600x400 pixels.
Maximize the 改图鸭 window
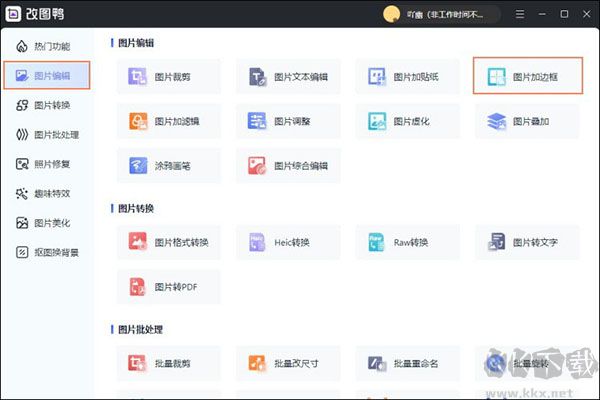pyautogui.click(x=564, y=14)
